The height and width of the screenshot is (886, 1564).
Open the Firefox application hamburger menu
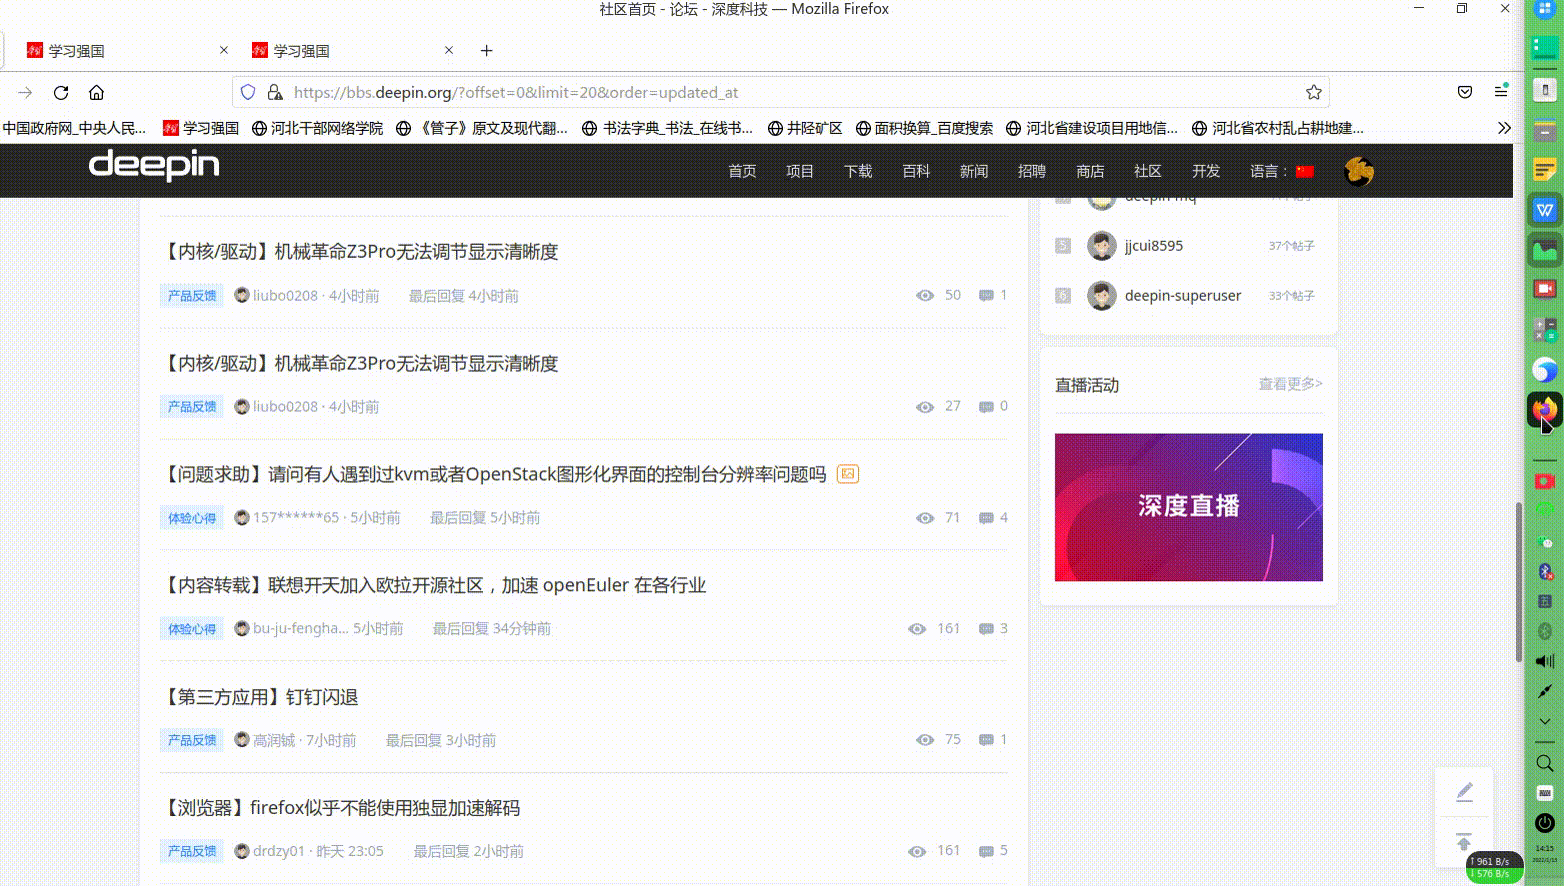pos(1500,91)
